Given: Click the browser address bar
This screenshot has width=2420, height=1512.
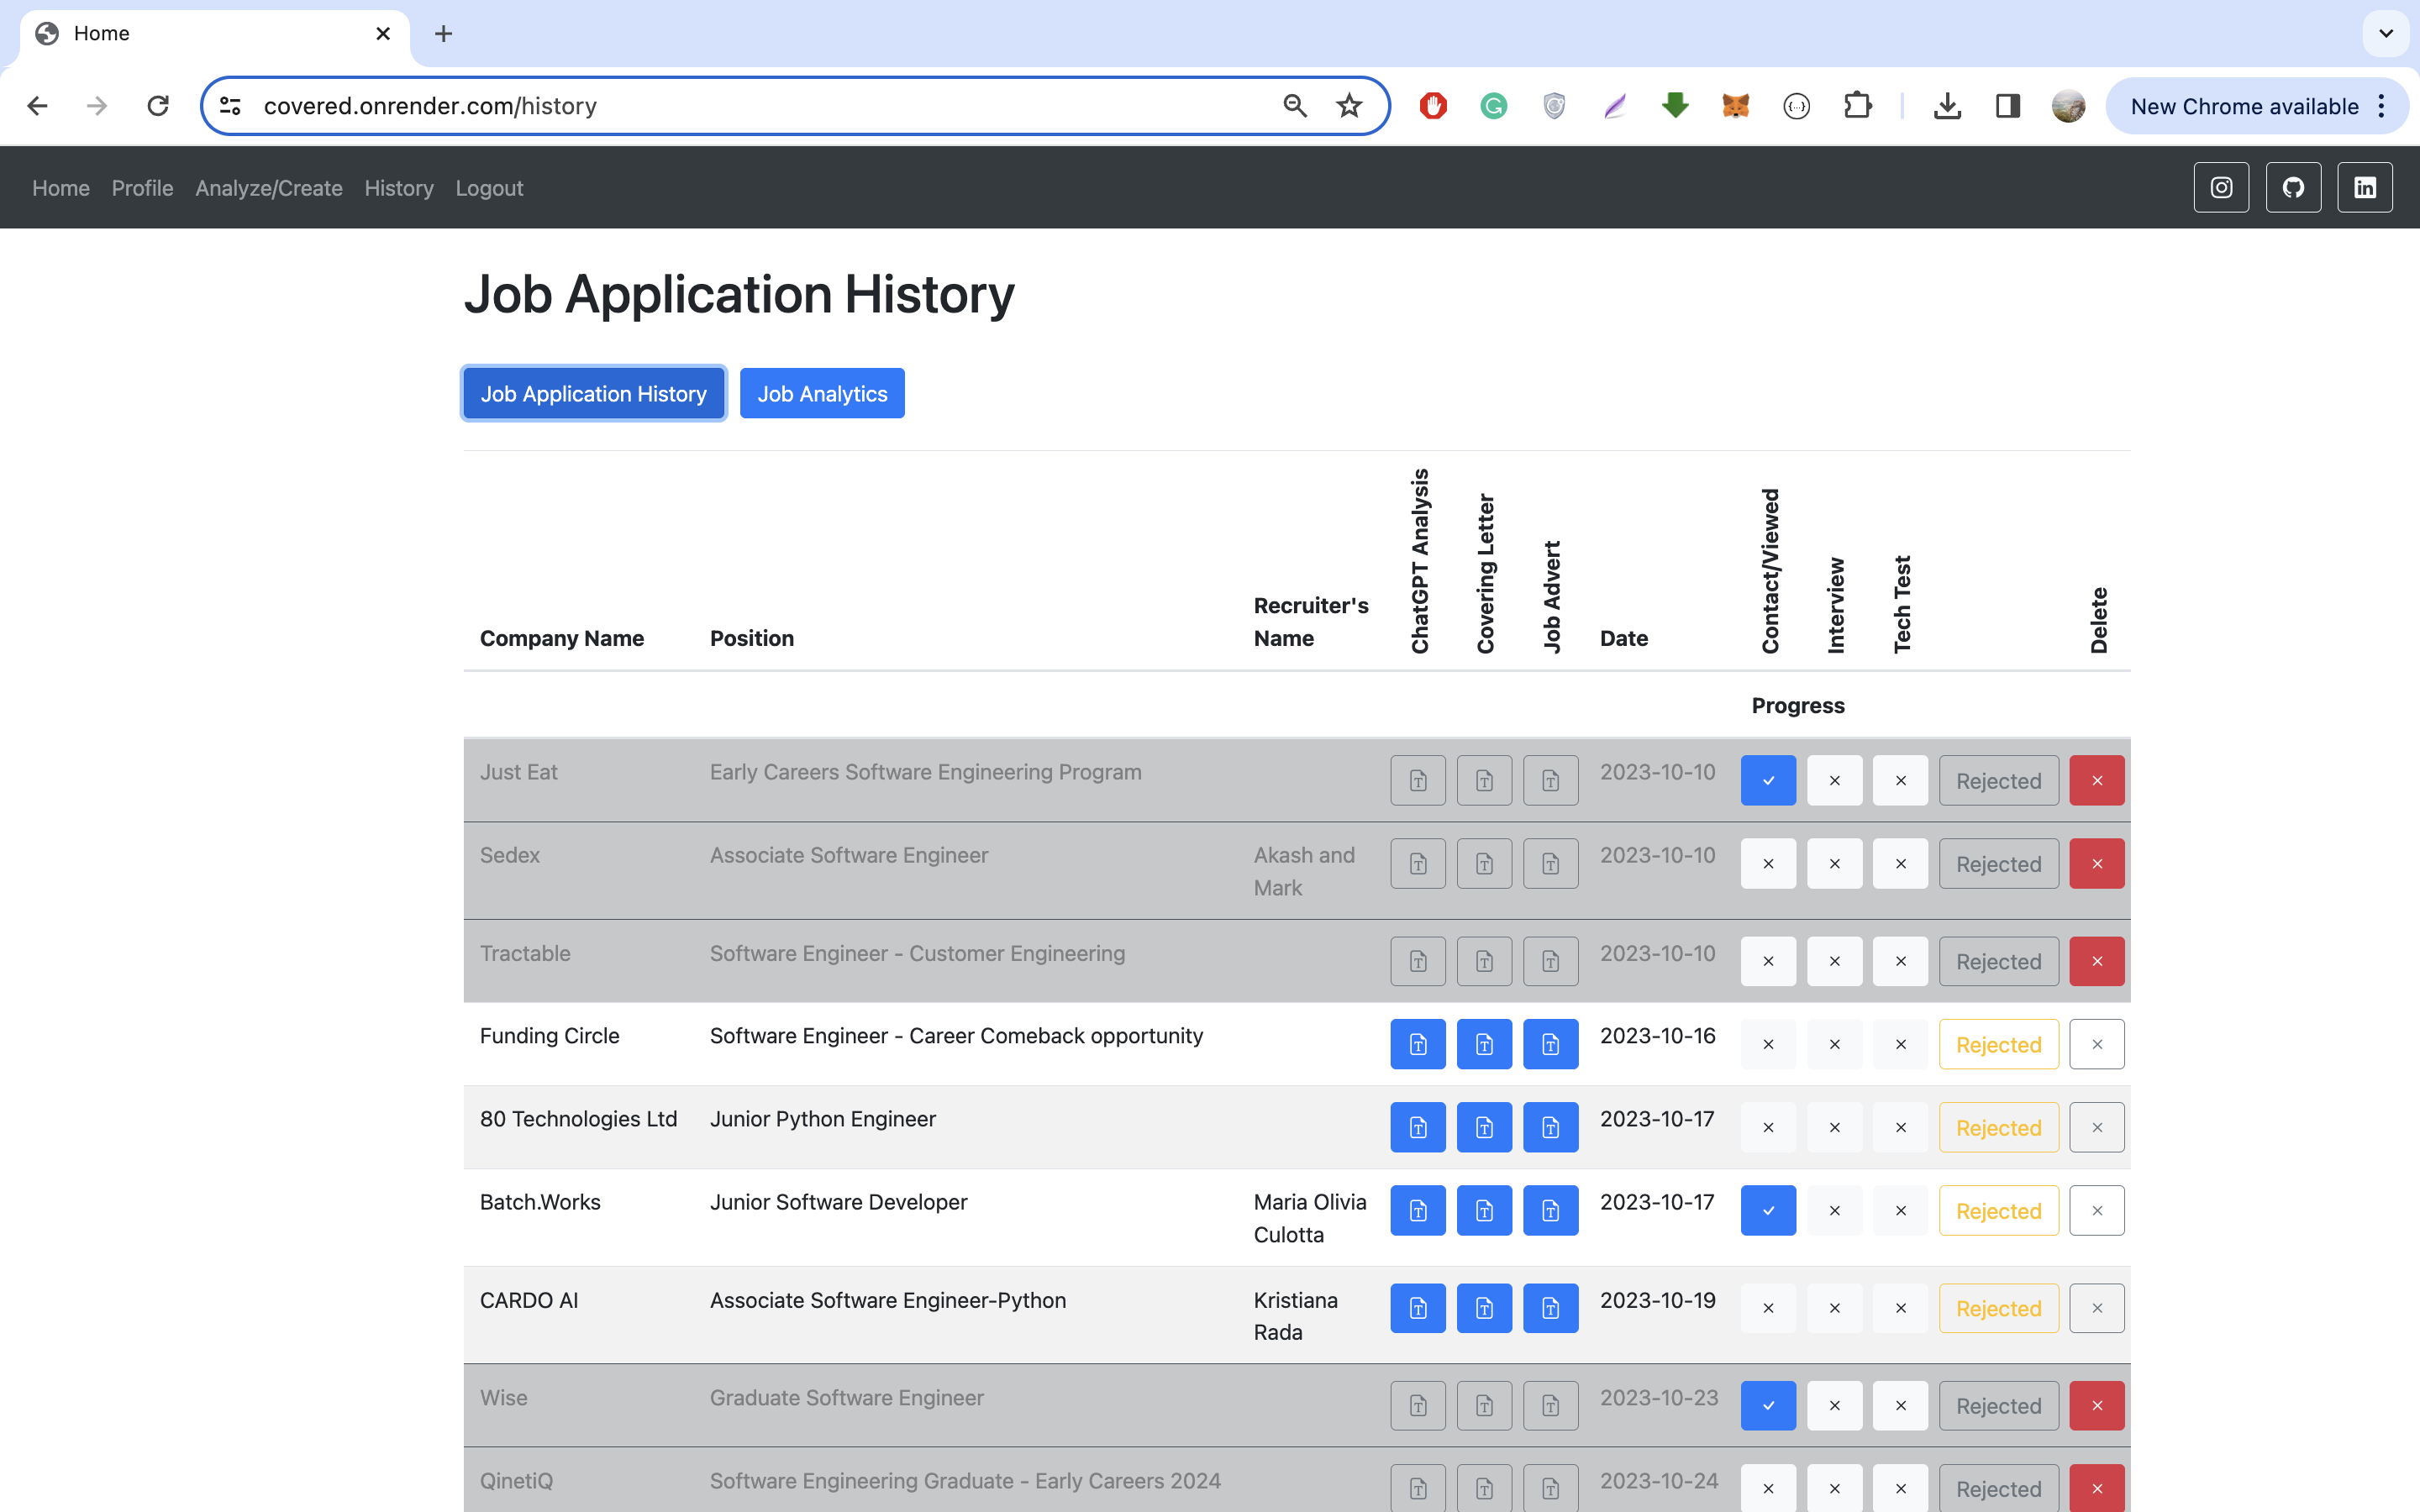Looking at the screenshot, I should click(760, 106).
